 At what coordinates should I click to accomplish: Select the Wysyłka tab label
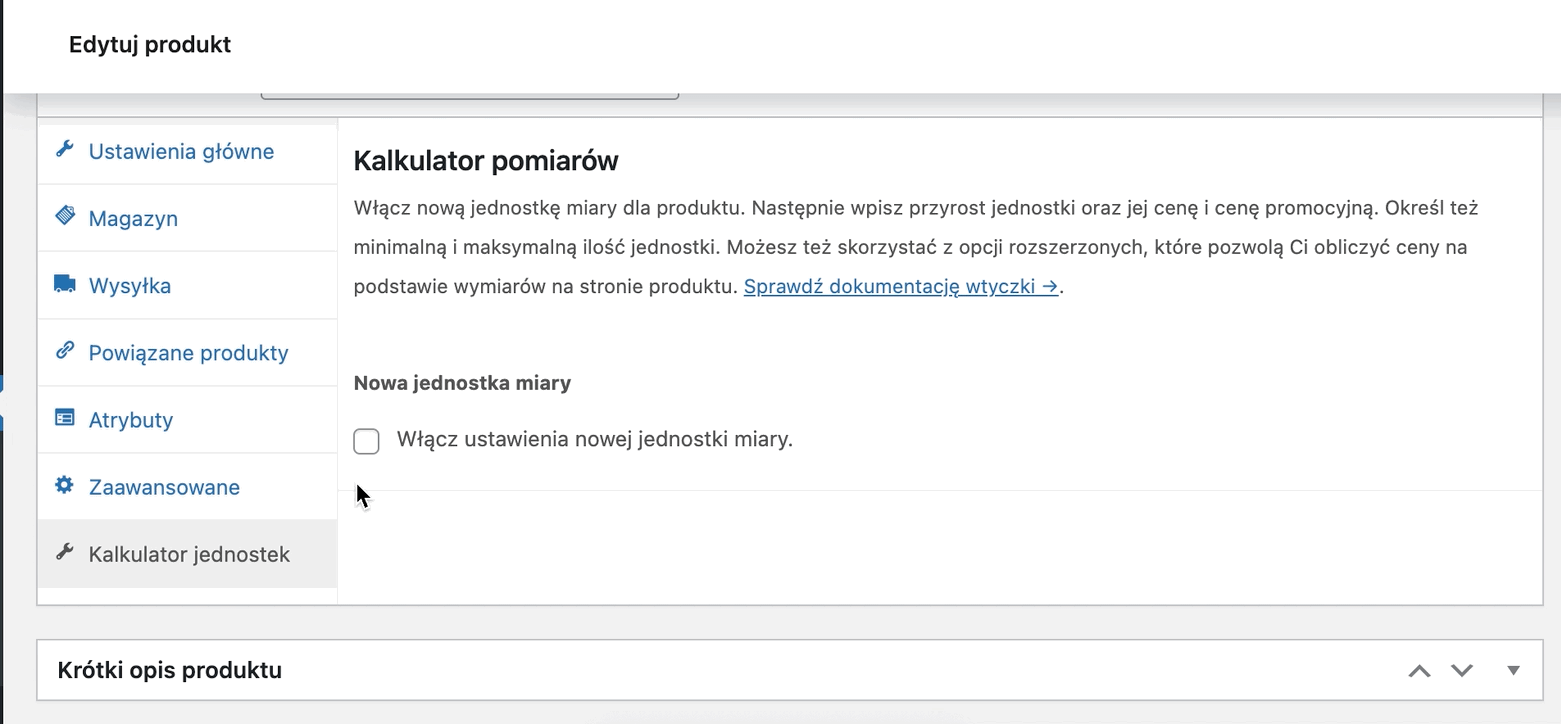pos(130,286)
